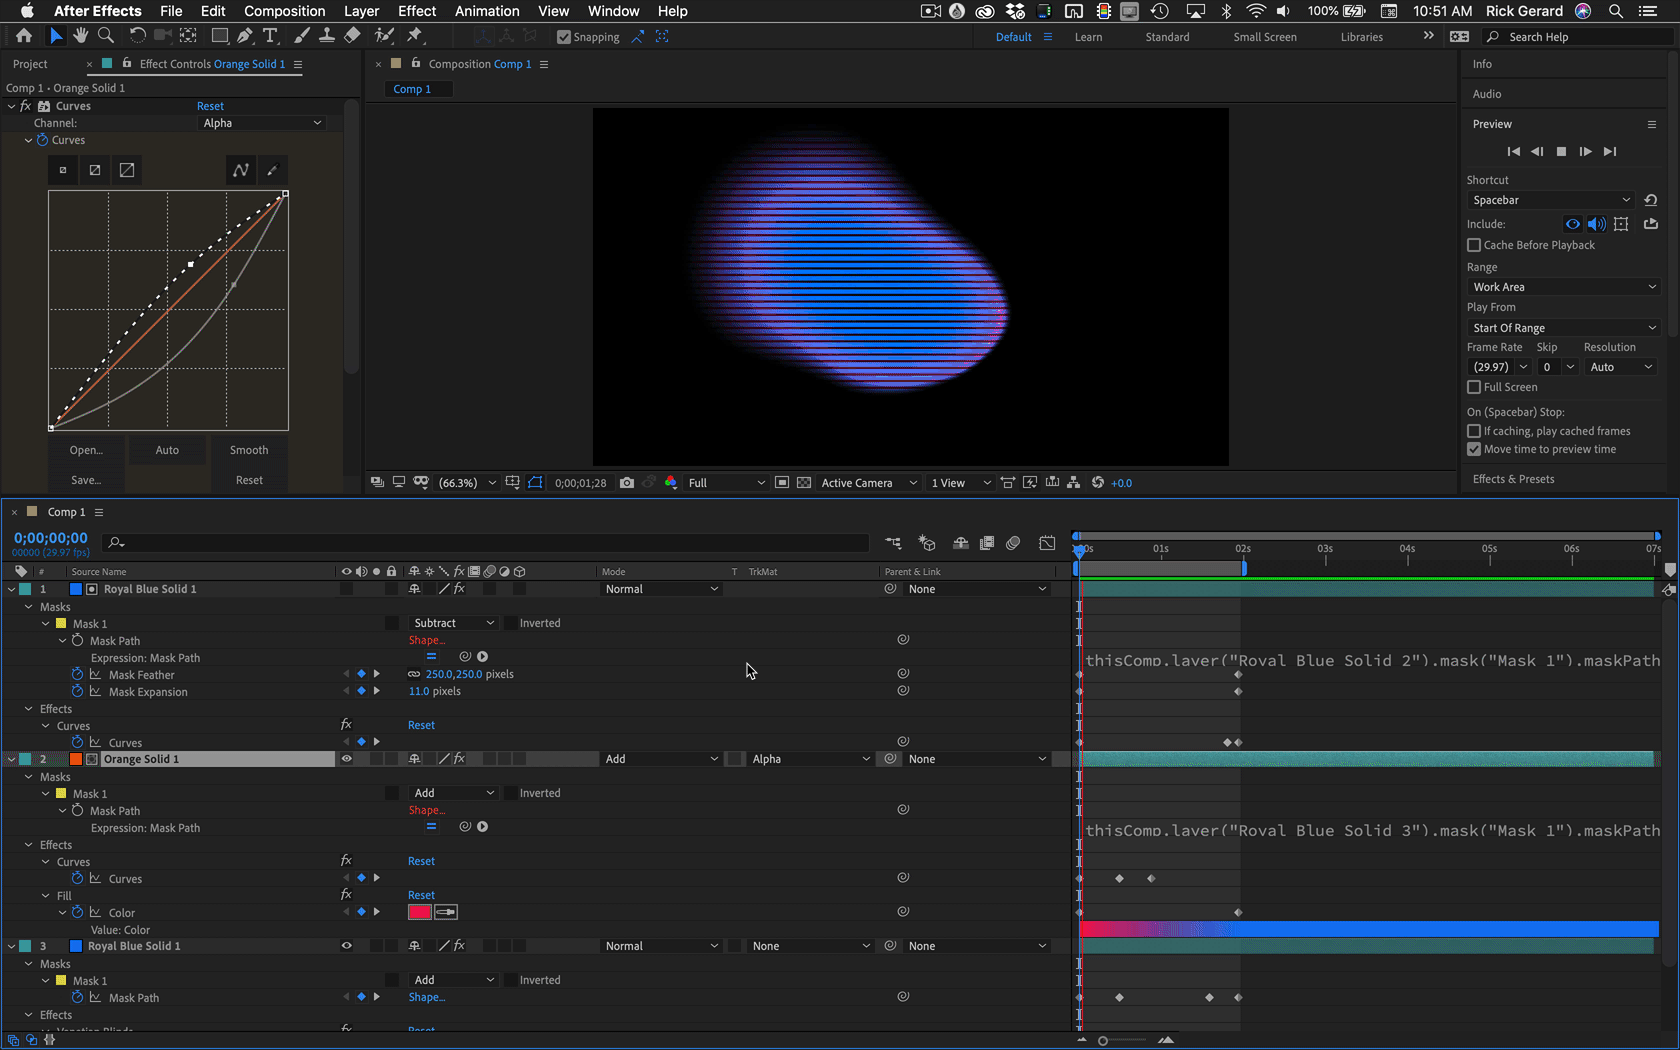Open the mask mode Subtract dropdown
1680x1050 pixels.
[x=453, y=623]
